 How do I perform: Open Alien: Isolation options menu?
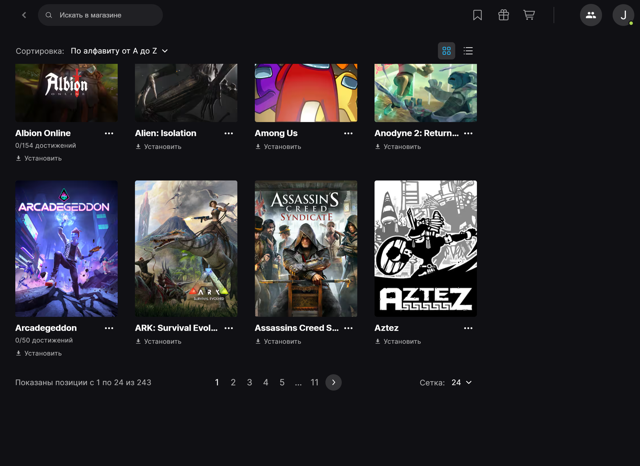pos(229,133)
